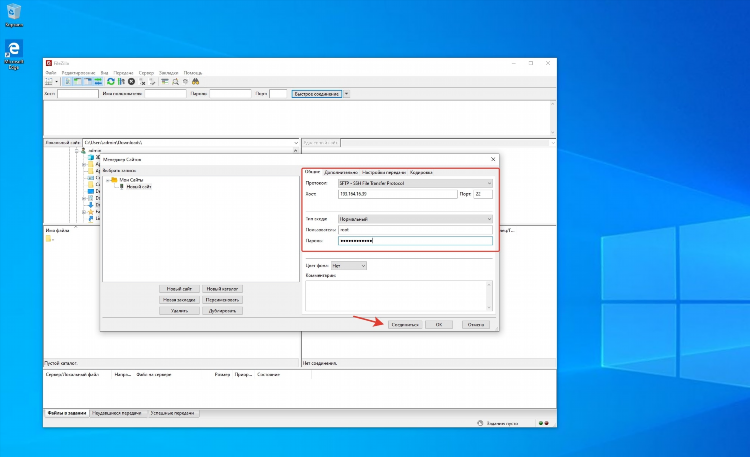Image resolution: width=750 pixels, height=457 pixels.
Task: Open Файл menu in FileZilla
Action: (x=51, y=73)
